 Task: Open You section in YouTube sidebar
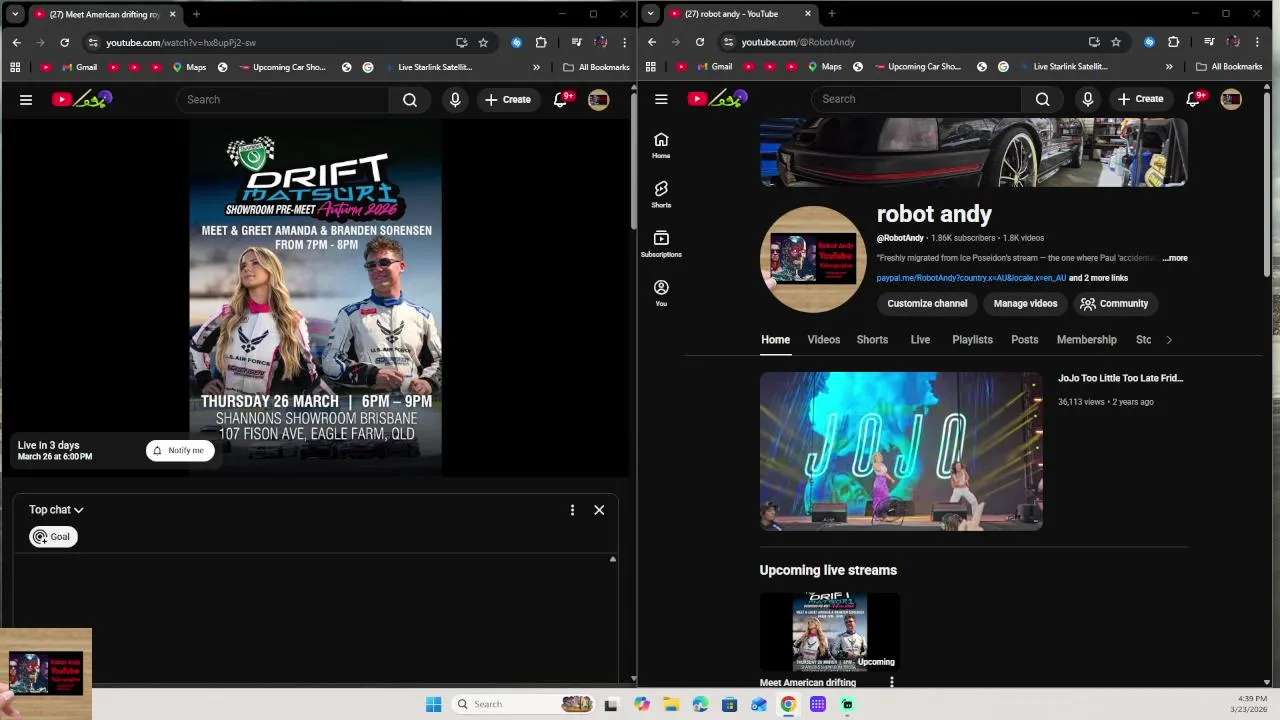(661, 292)
